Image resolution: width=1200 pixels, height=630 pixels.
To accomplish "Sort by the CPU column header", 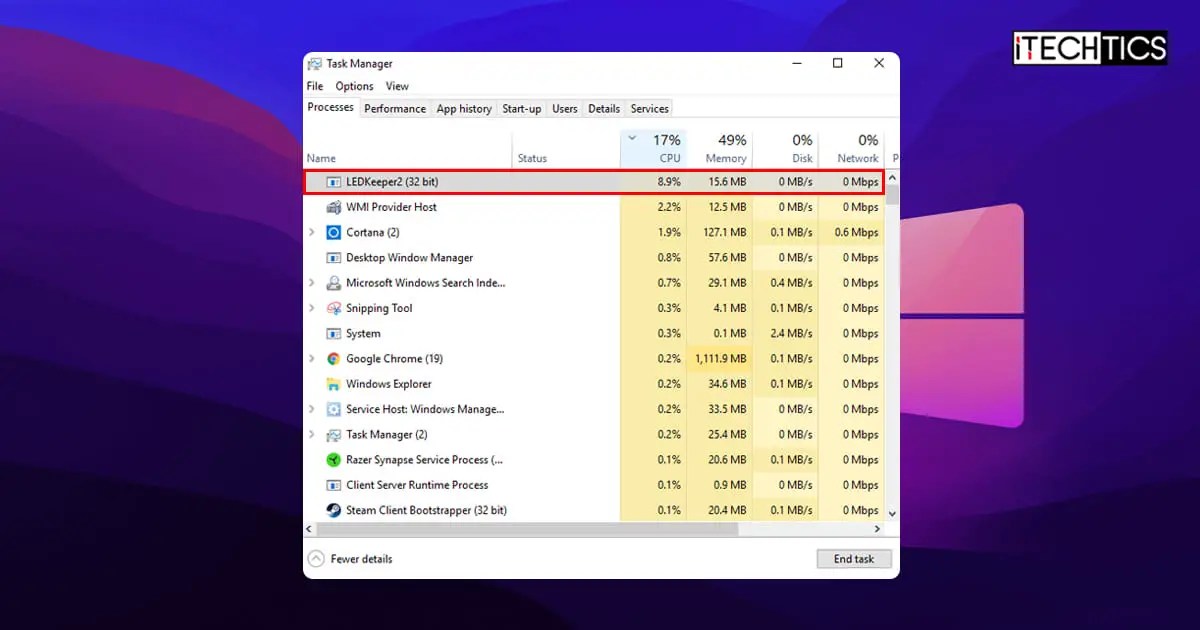I will click(x=653, y=149).
